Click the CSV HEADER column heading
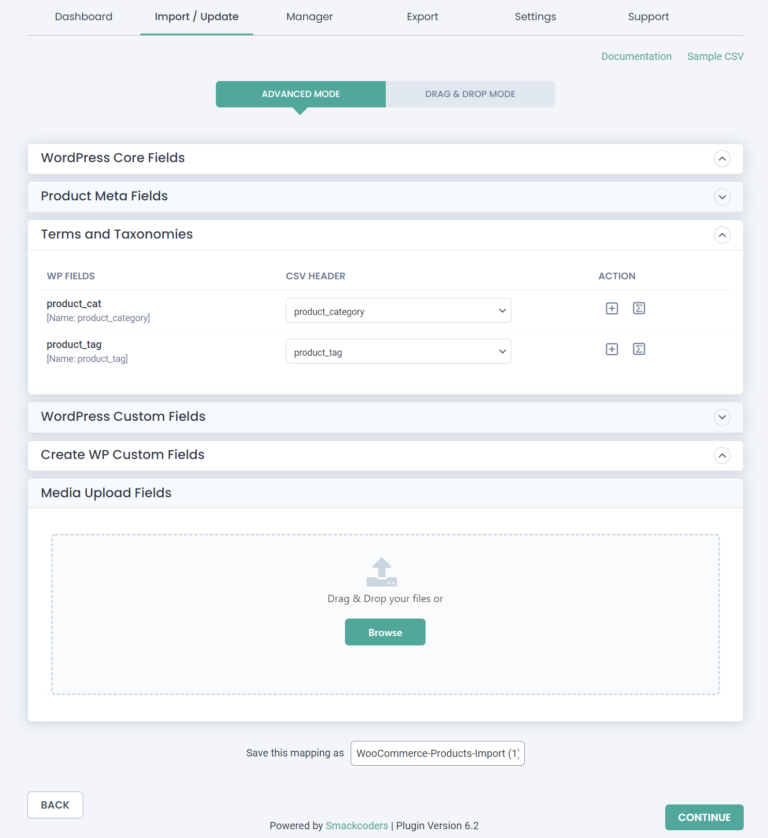768x838 pixels. [315, 276]
